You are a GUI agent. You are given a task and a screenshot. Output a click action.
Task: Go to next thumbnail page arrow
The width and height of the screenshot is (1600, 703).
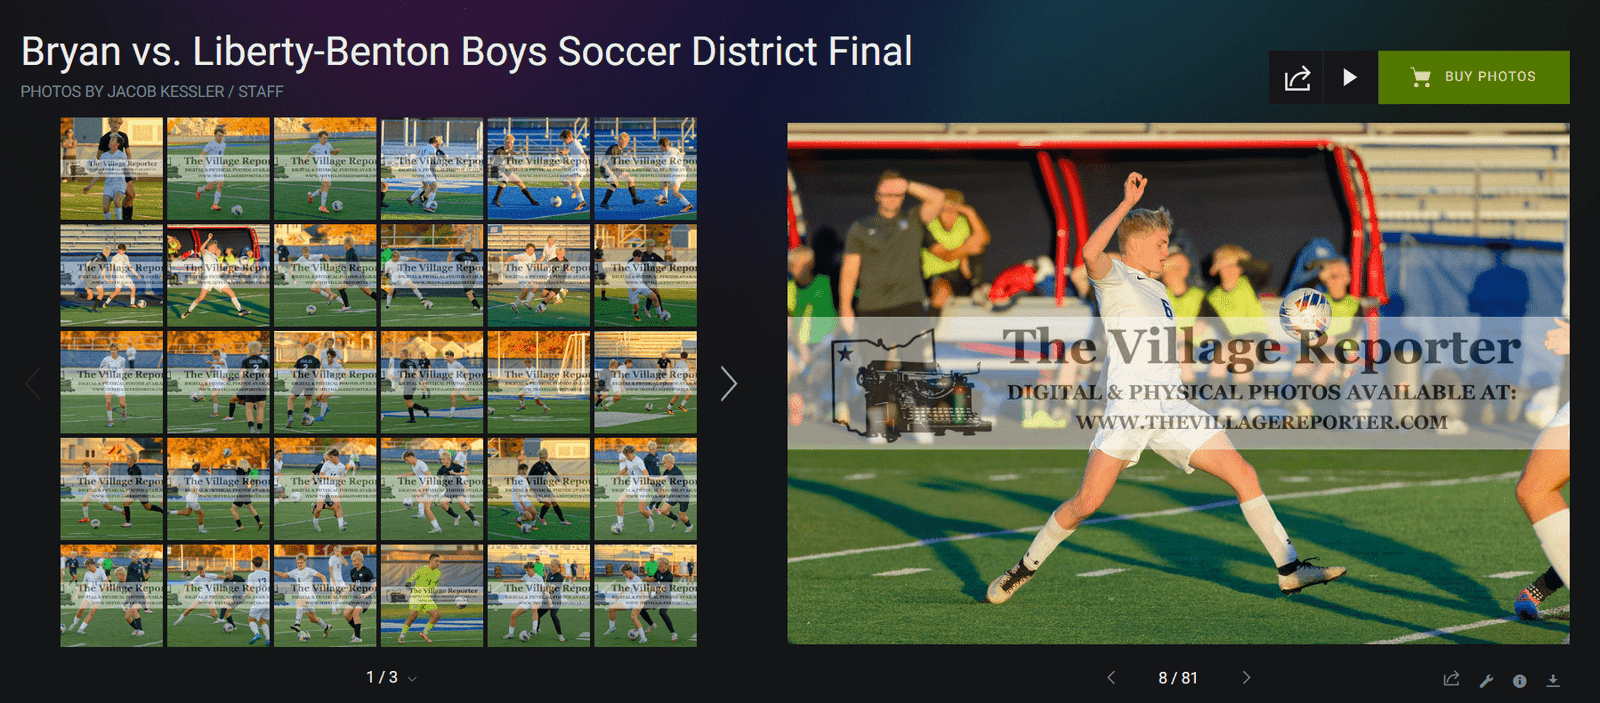coord(729,383)
